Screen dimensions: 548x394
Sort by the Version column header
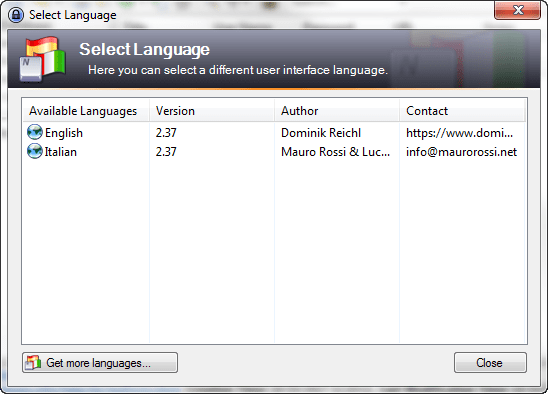point(212,111)
